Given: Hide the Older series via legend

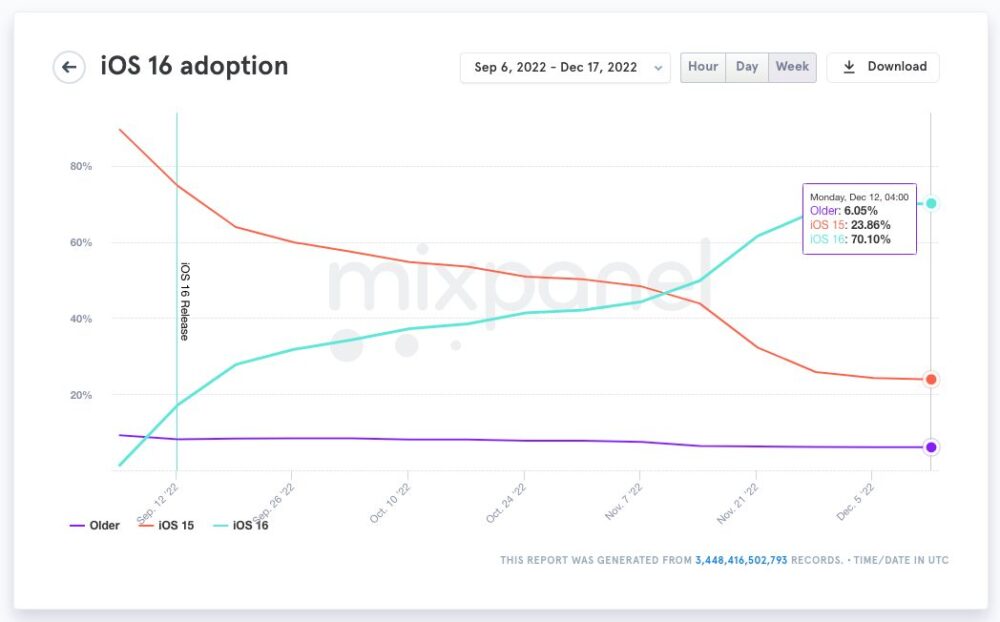Looking at the screenshot, I should coord(103,525).
